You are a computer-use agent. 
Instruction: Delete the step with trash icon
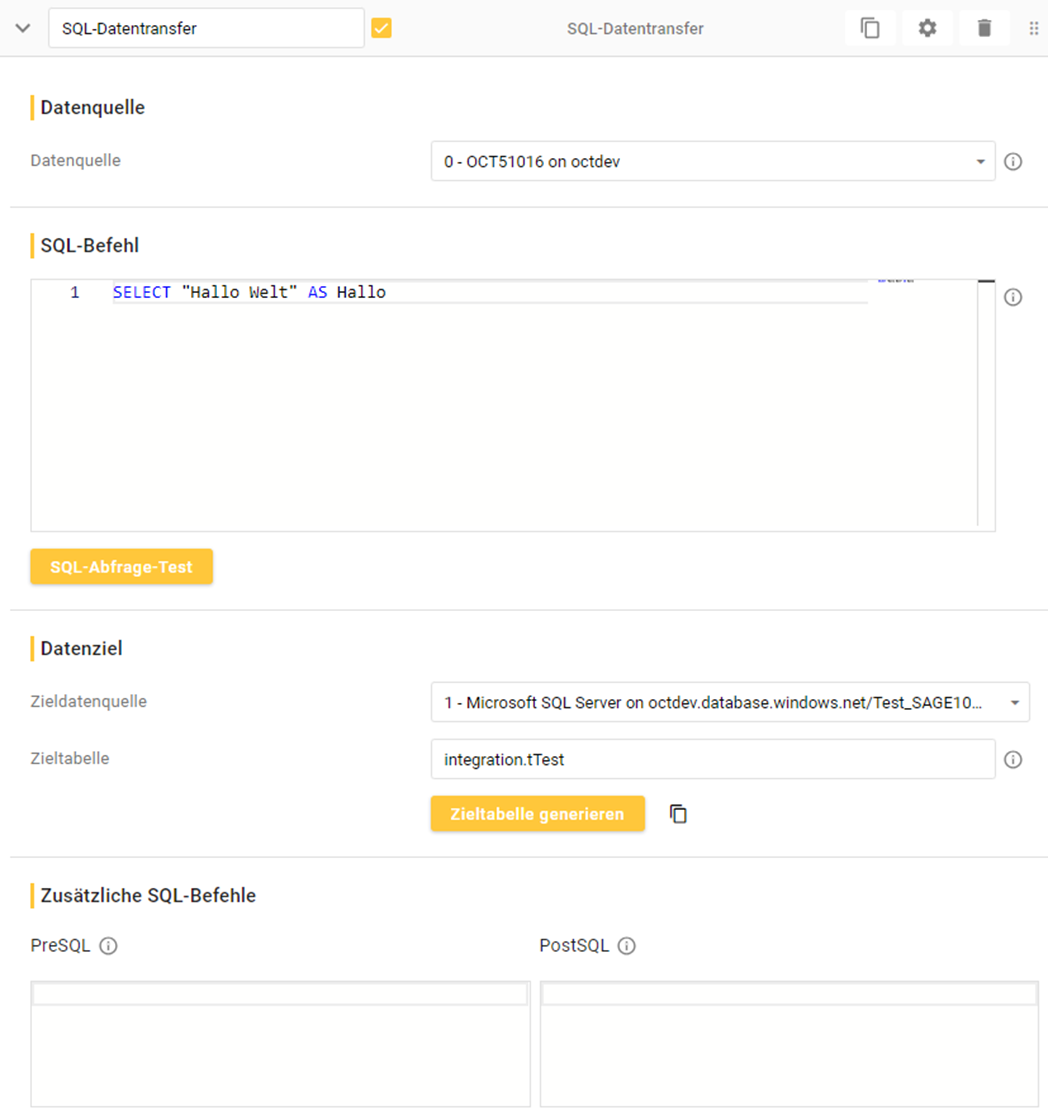[x=984, y=28]
